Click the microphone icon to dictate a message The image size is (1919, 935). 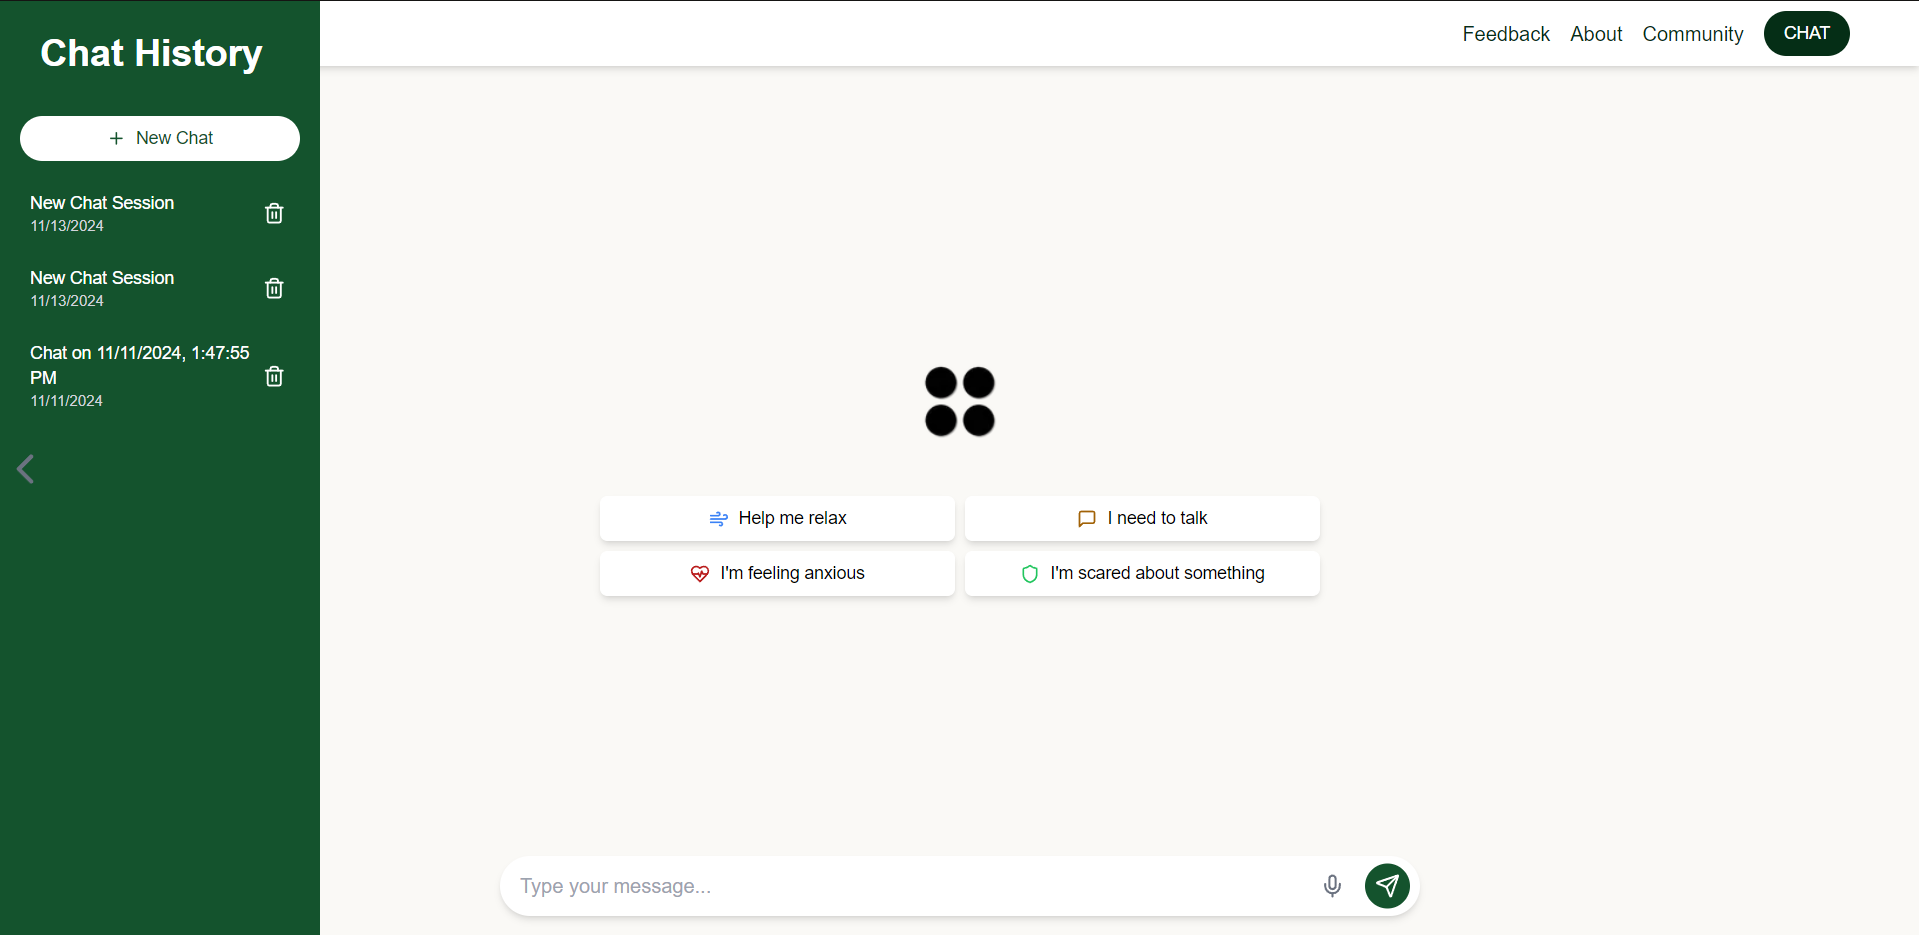(1332, 886)
